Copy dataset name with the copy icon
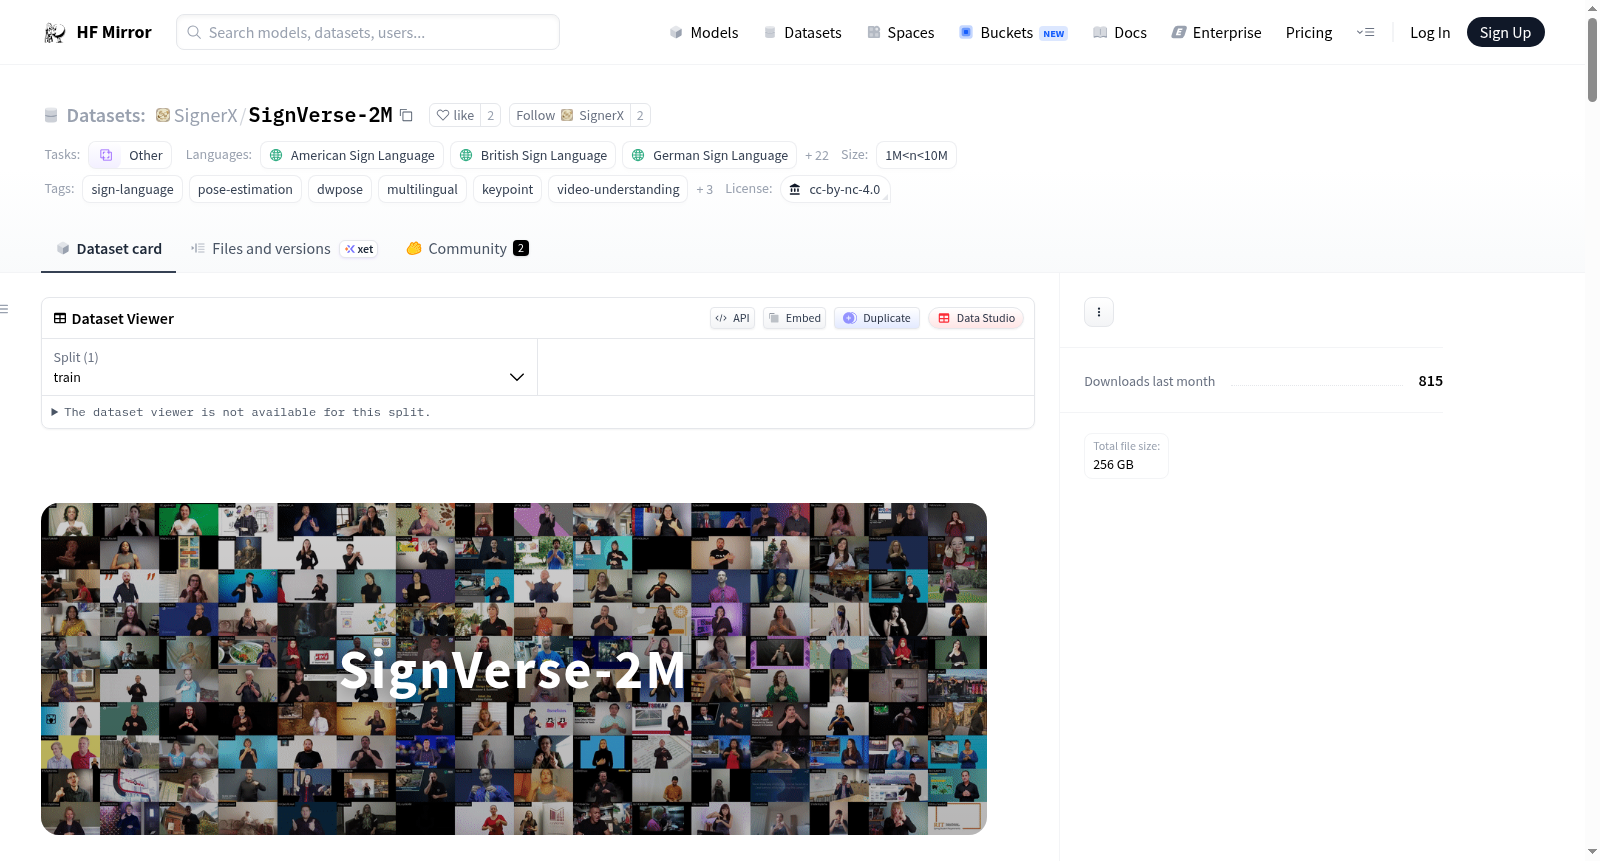The image size is (1600, 861). [406, 115]
